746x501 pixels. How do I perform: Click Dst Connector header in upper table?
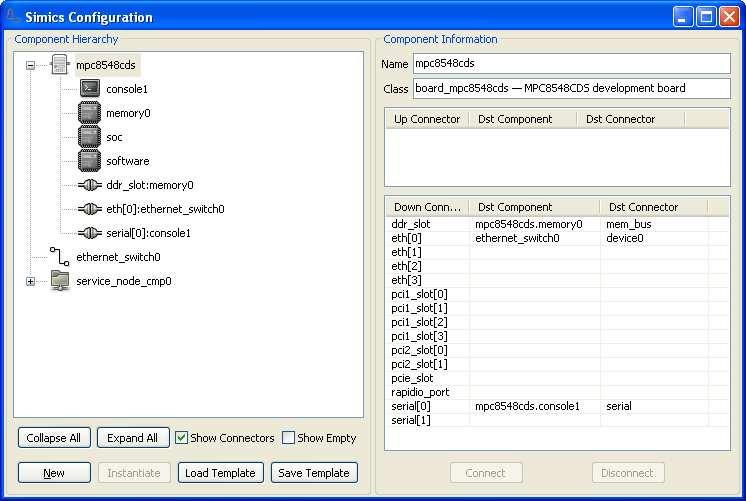[x=630, y=119]
